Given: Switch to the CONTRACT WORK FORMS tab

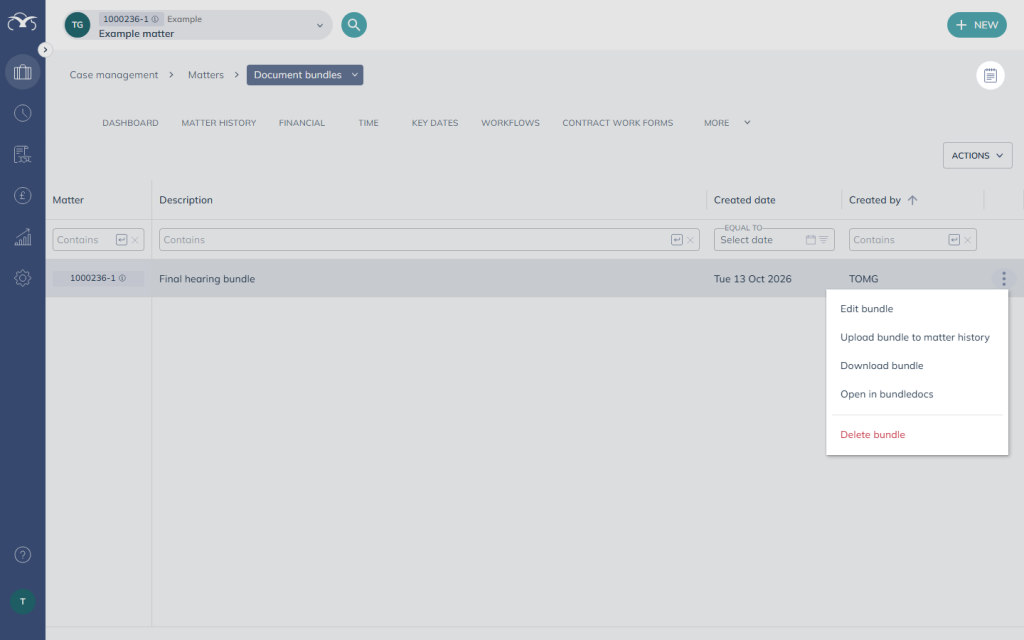Looking at the screenshot, I should tap(617, 123).
